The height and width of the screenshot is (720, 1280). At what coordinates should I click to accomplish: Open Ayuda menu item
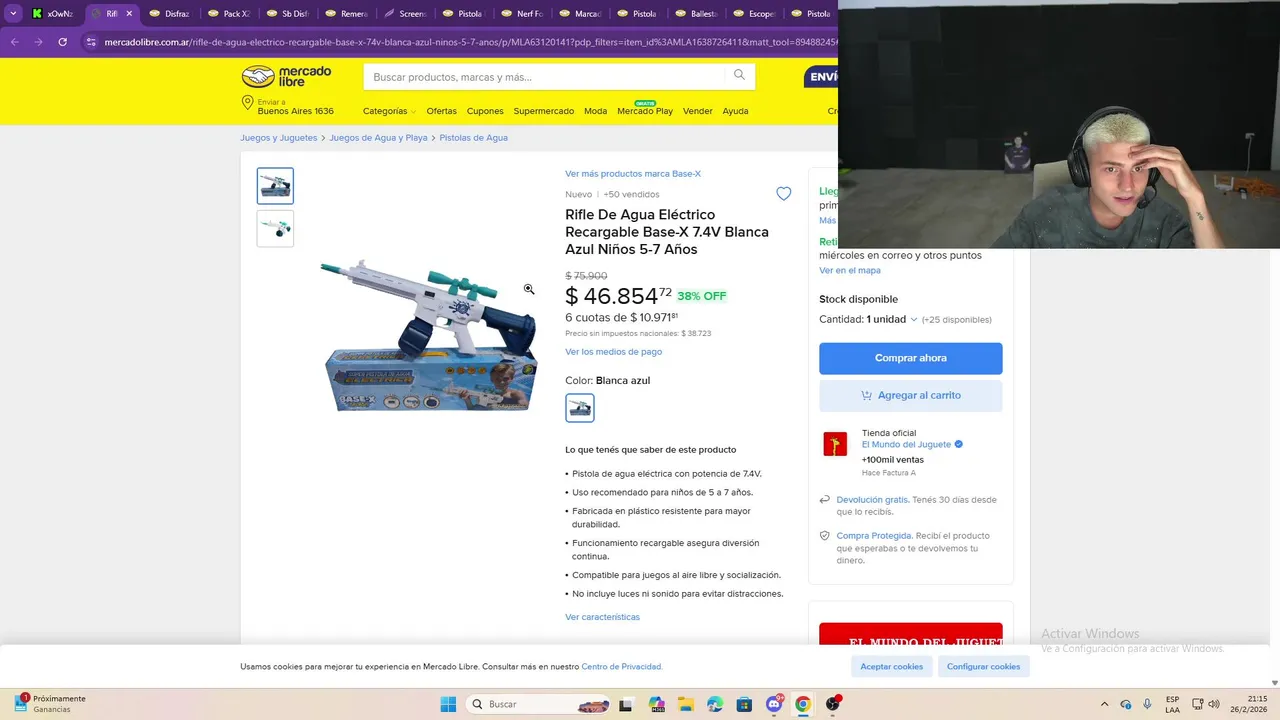tap(735, 111)
